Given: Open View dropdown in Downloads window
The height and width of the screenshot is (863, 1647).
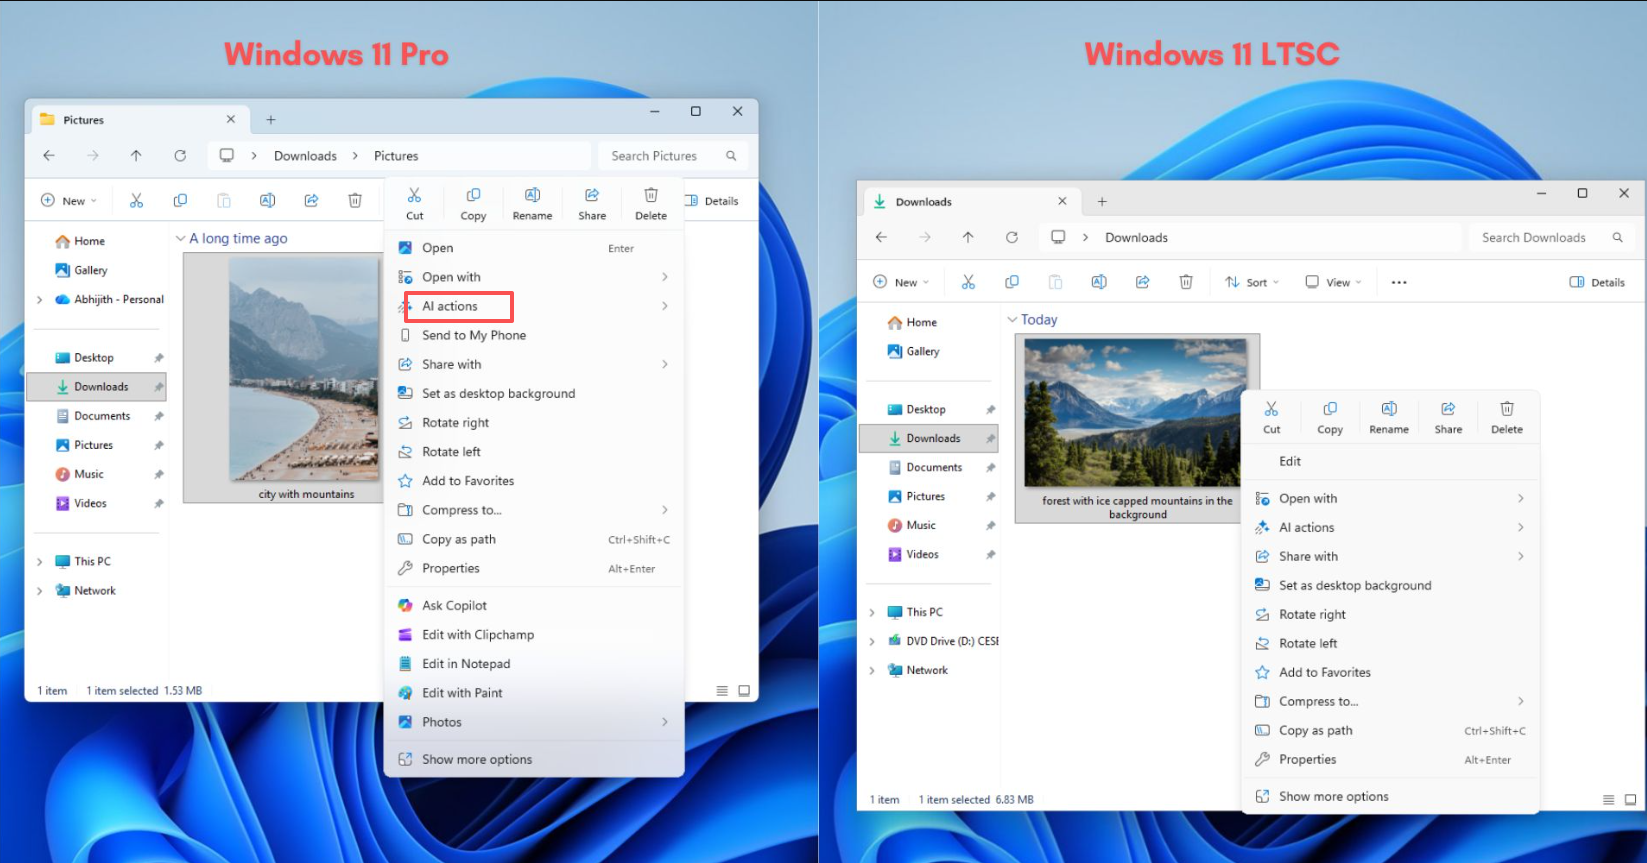Looking at the screenshot, I should (1333, 283).
